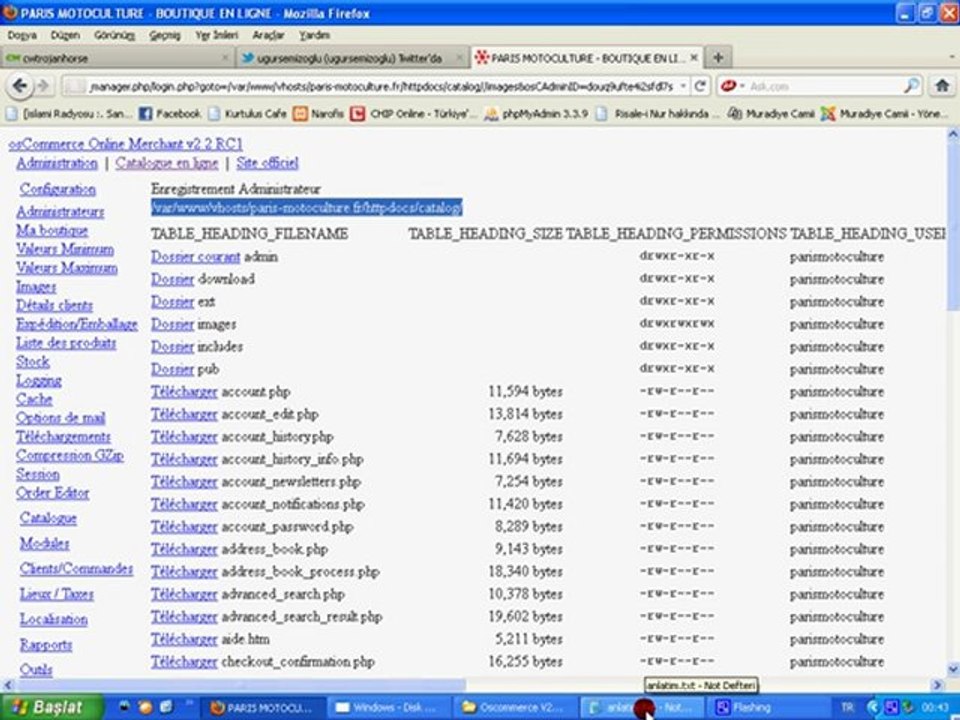This screenshot has width=960, height=720.
Task: Click the TR language indicator in tray
Action: pyautogui.click(x=848, y=708)
